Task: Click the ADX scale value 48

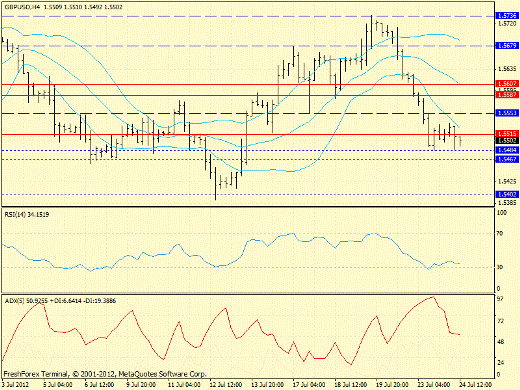Action: click(500, 342)
